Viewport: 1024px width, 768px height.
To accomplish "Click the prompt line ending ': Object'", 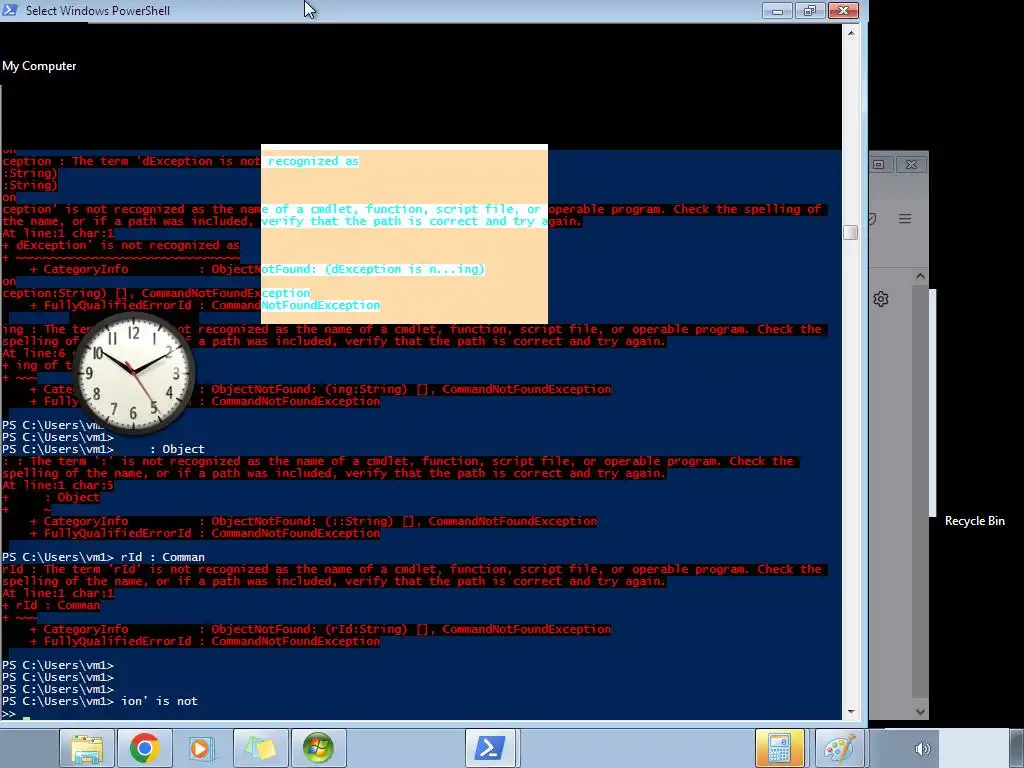I will tap(103, 449).
